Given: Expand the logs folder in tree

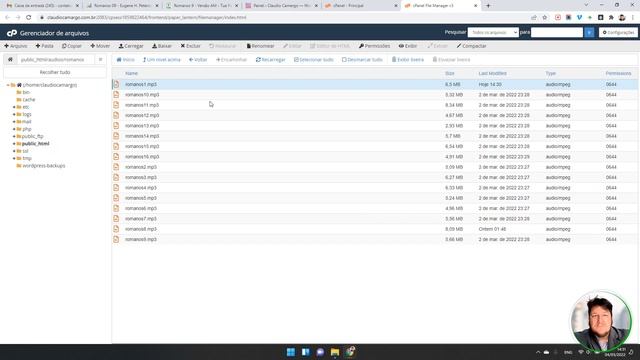Looking at the screenshot, I should (x=14, y=115).
